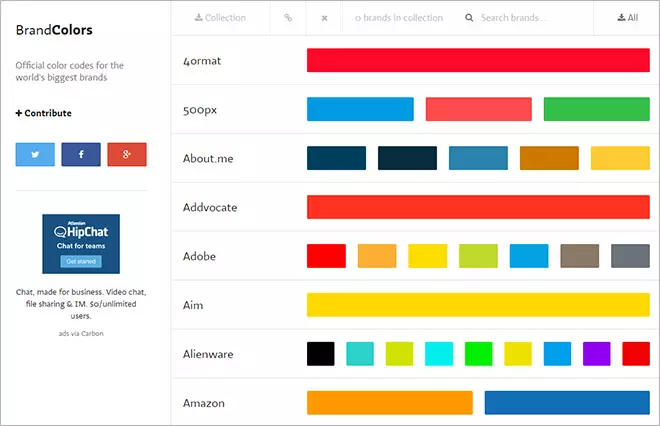Select Amazon orange swatch

click(x=390, y=403)
